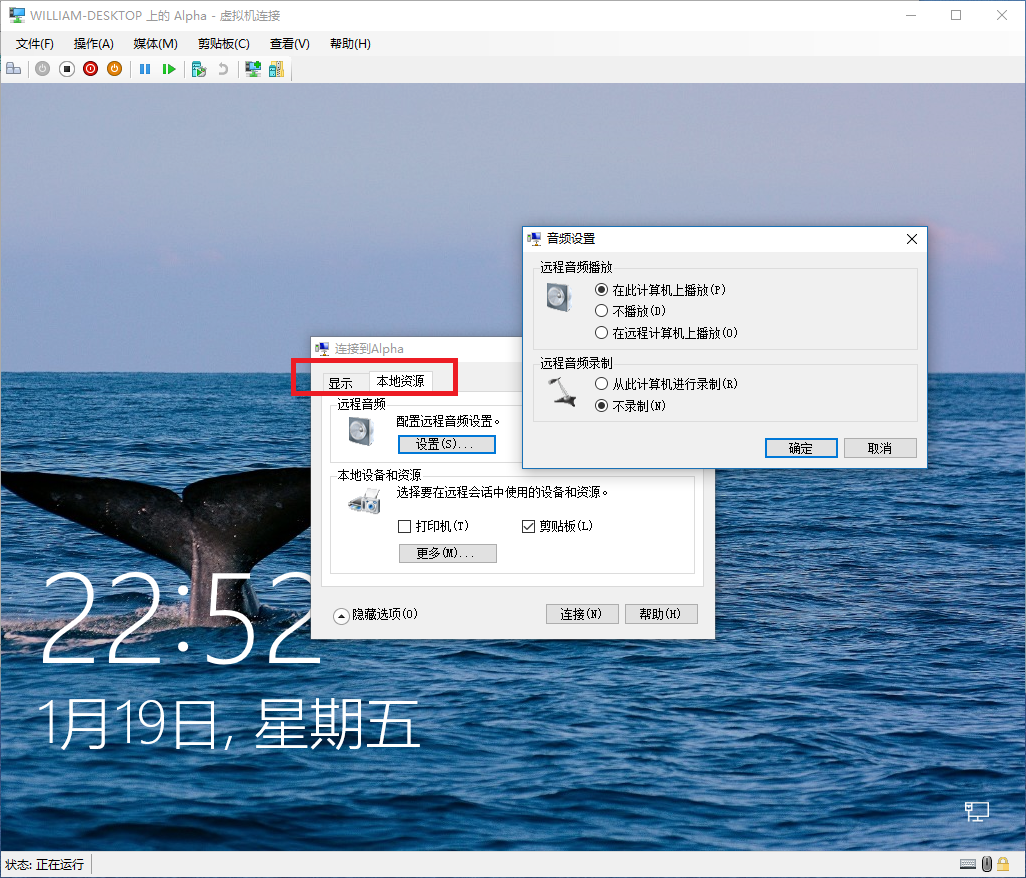Click 设置(S) under 远程音频
1026x878 pixels.
446,443
